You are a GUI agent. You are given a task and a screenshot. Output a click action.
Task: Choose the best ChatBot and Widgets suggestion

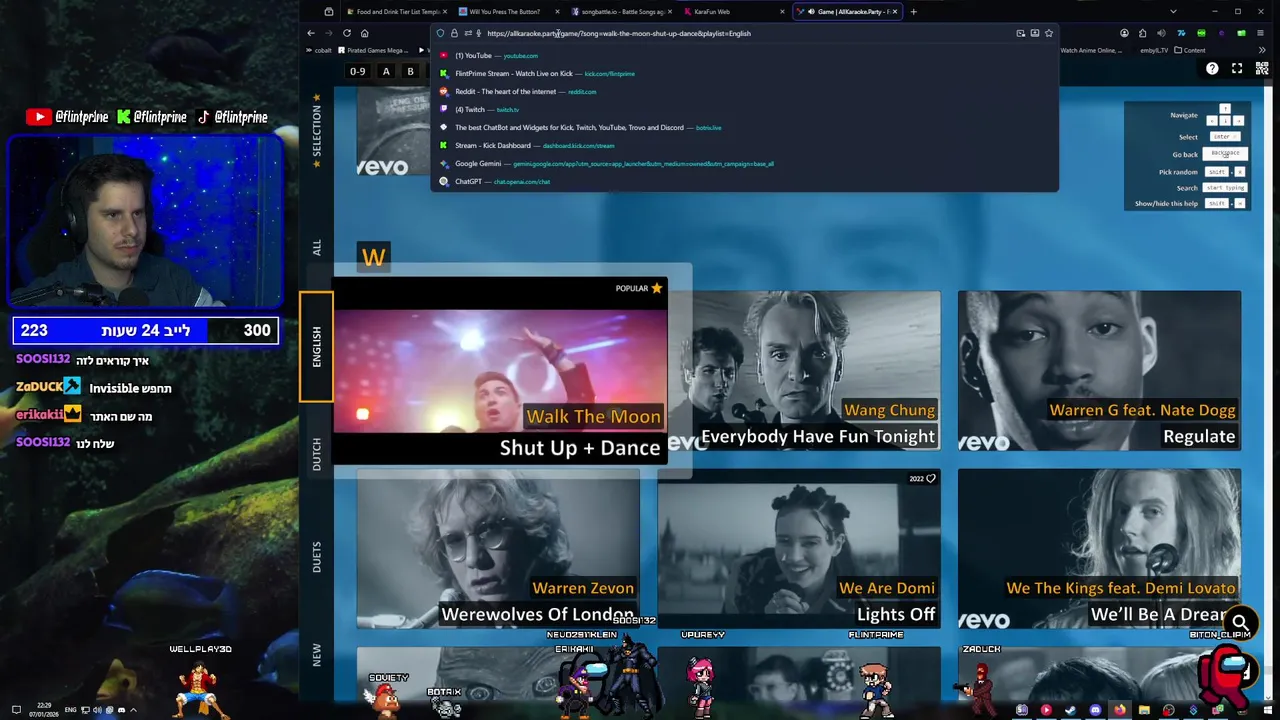(x=745, y=127)
